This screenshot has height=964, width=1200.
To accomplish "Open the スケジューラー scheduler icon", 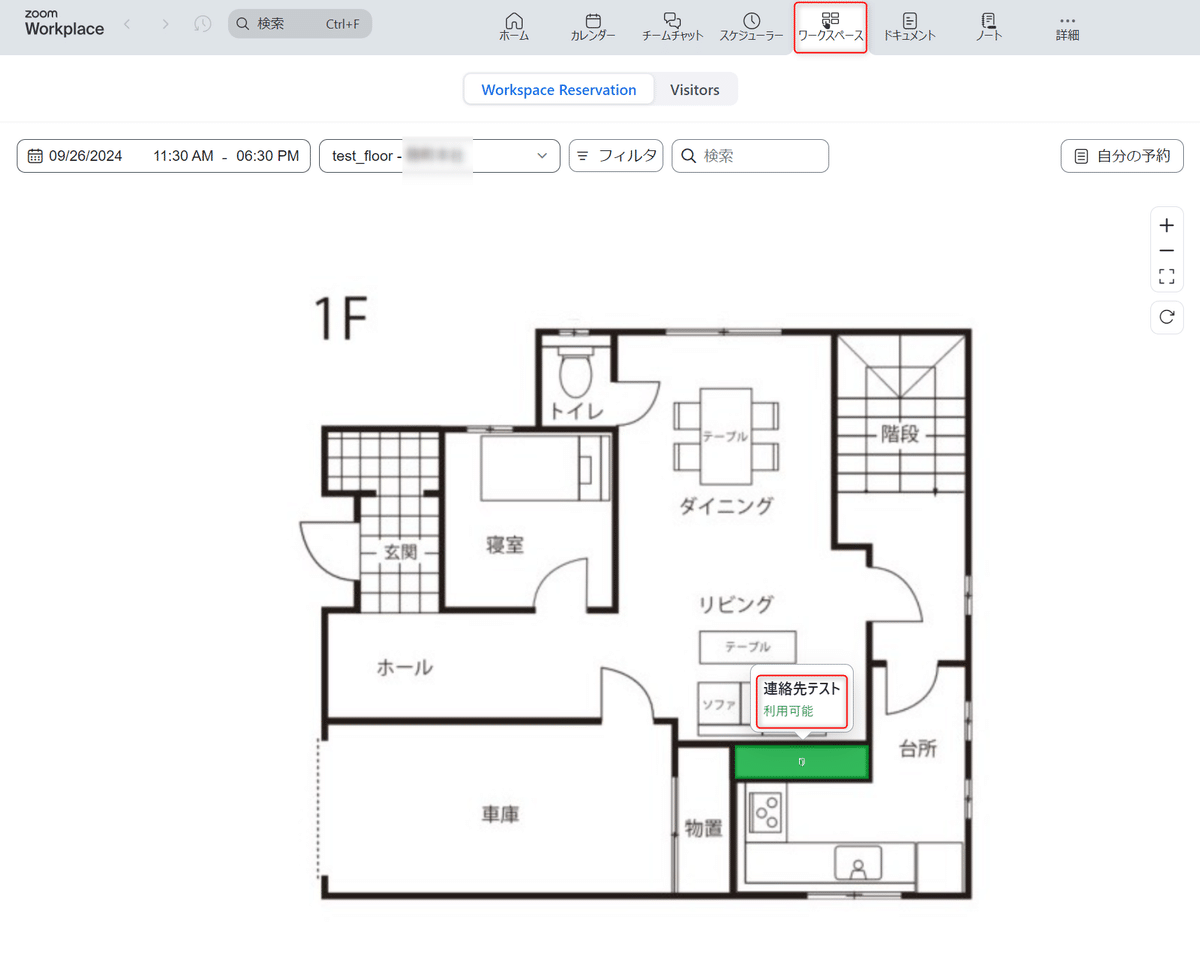I will click(x=752, y=27).
